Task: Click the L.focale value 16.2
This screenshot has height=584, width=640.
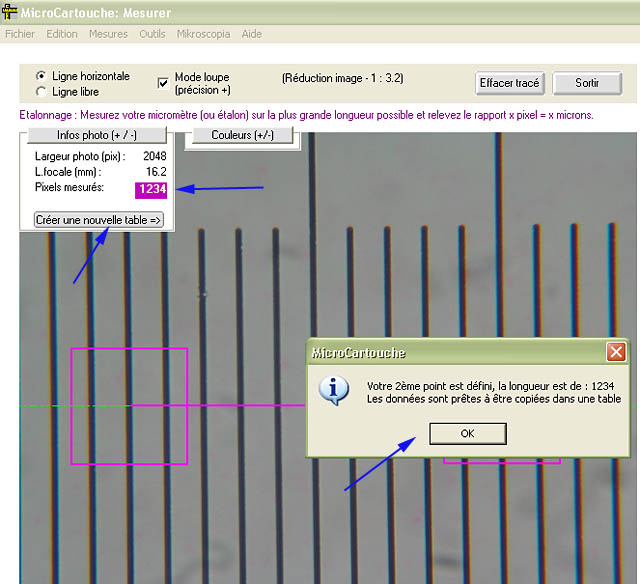Action: point(156,172)
